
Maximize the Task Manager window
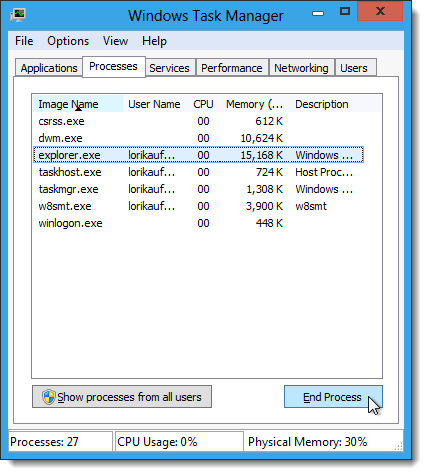point(345,12)
